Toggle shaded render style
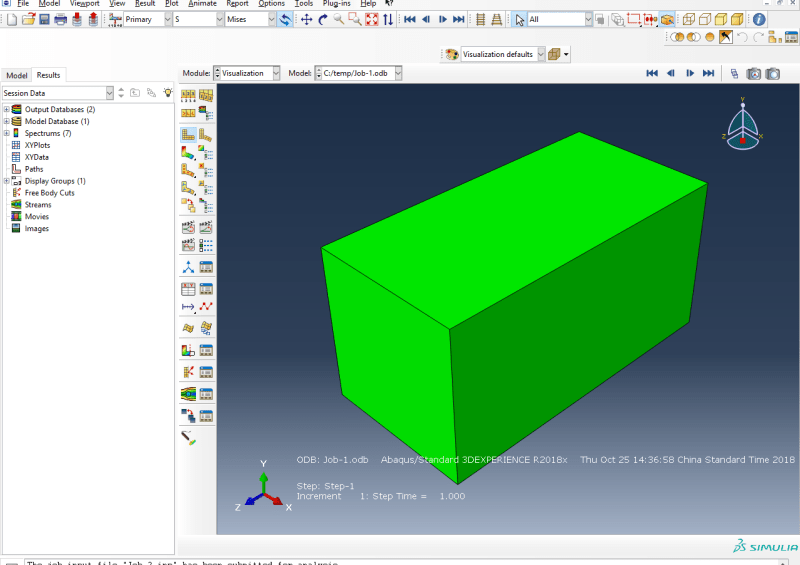Screen dimensions: 800x565 tap(737, 19)
